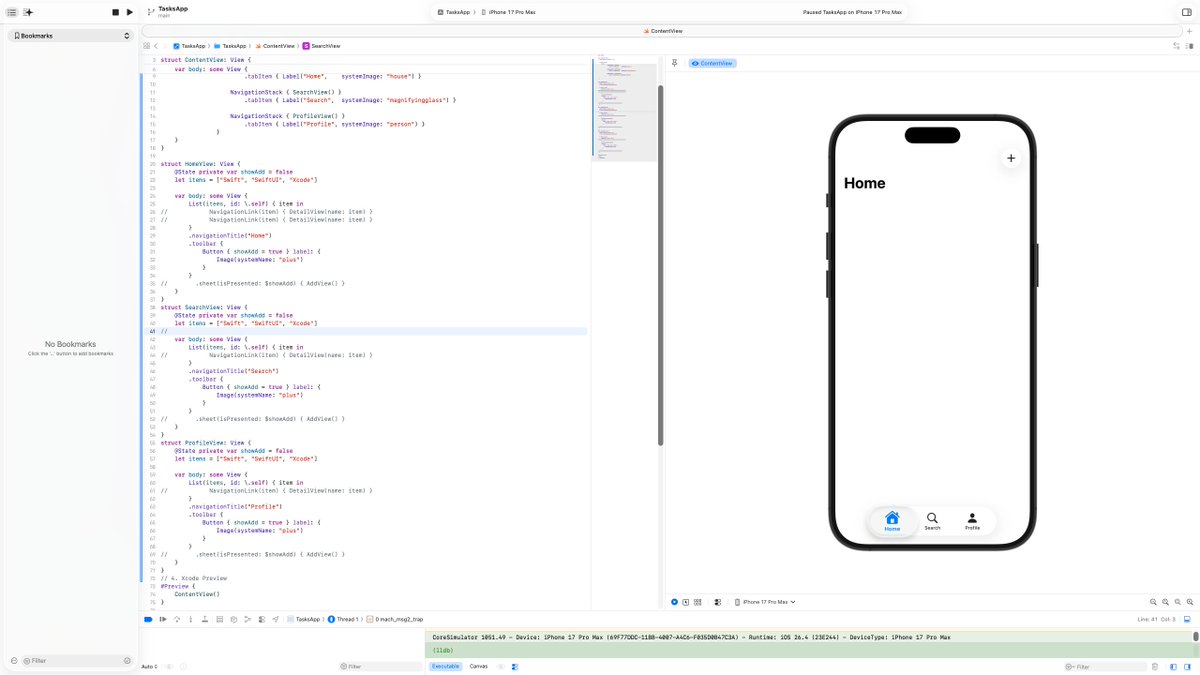Screen dimensions: 1200x675
Task: Open Debug Memory Graph icon
Action: tap(233, 619)
